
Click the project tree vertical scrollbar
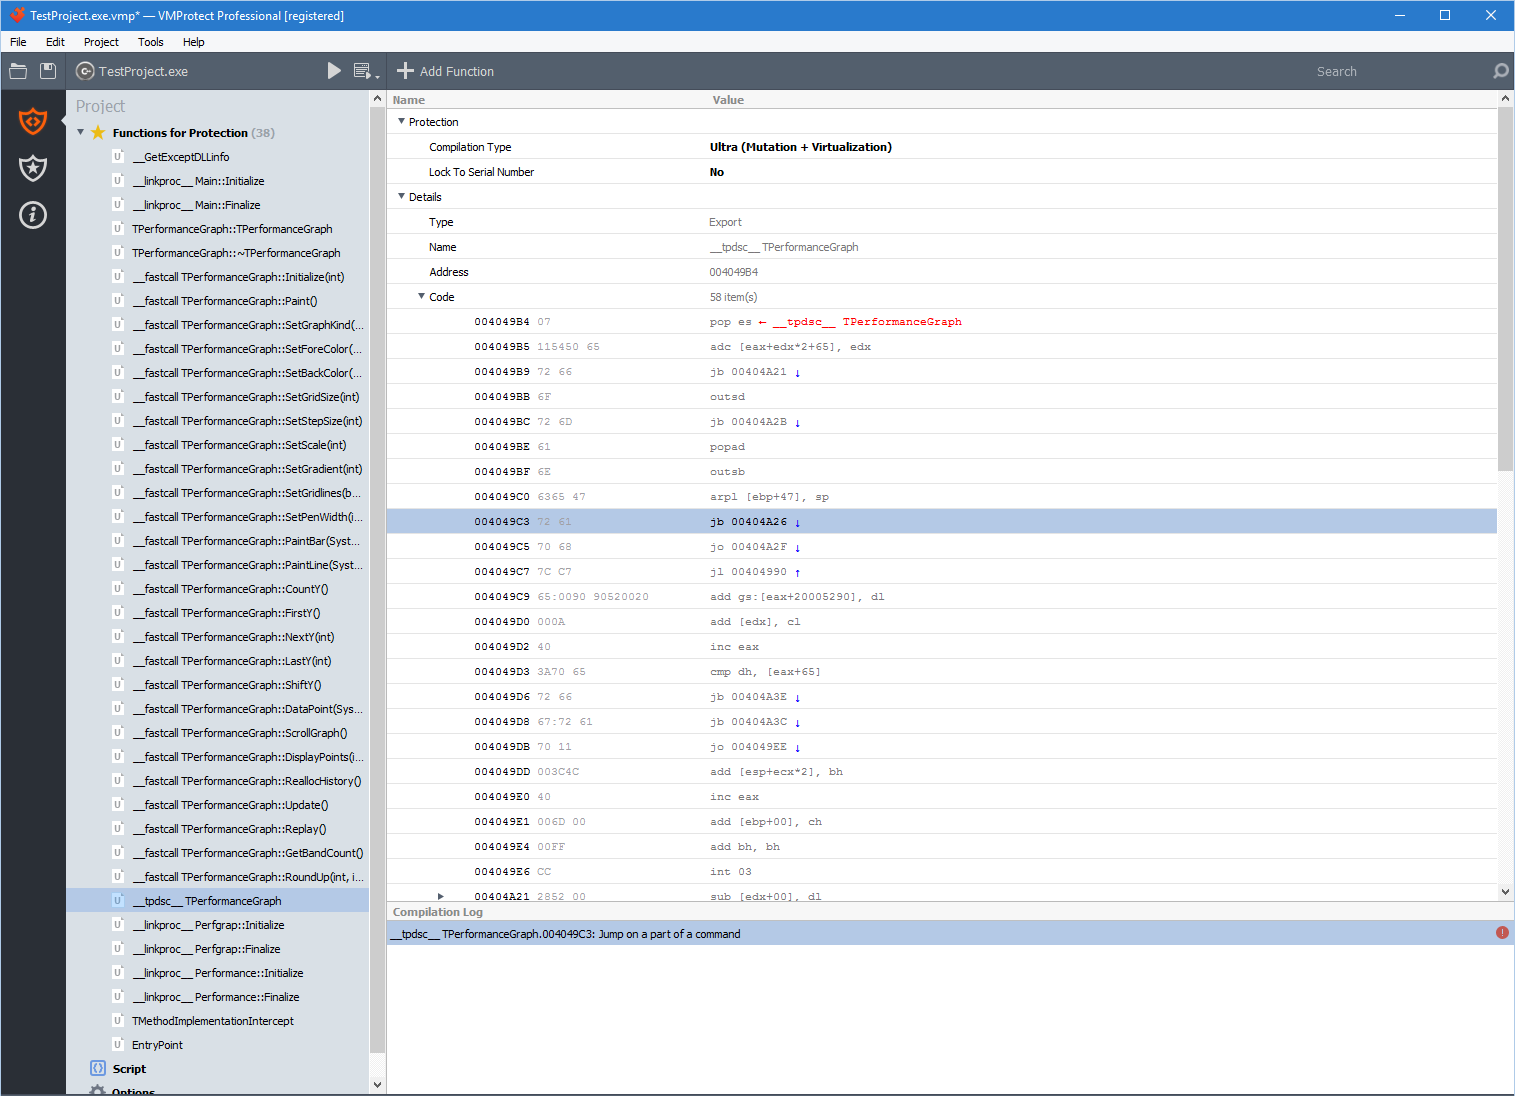(377, 580)
